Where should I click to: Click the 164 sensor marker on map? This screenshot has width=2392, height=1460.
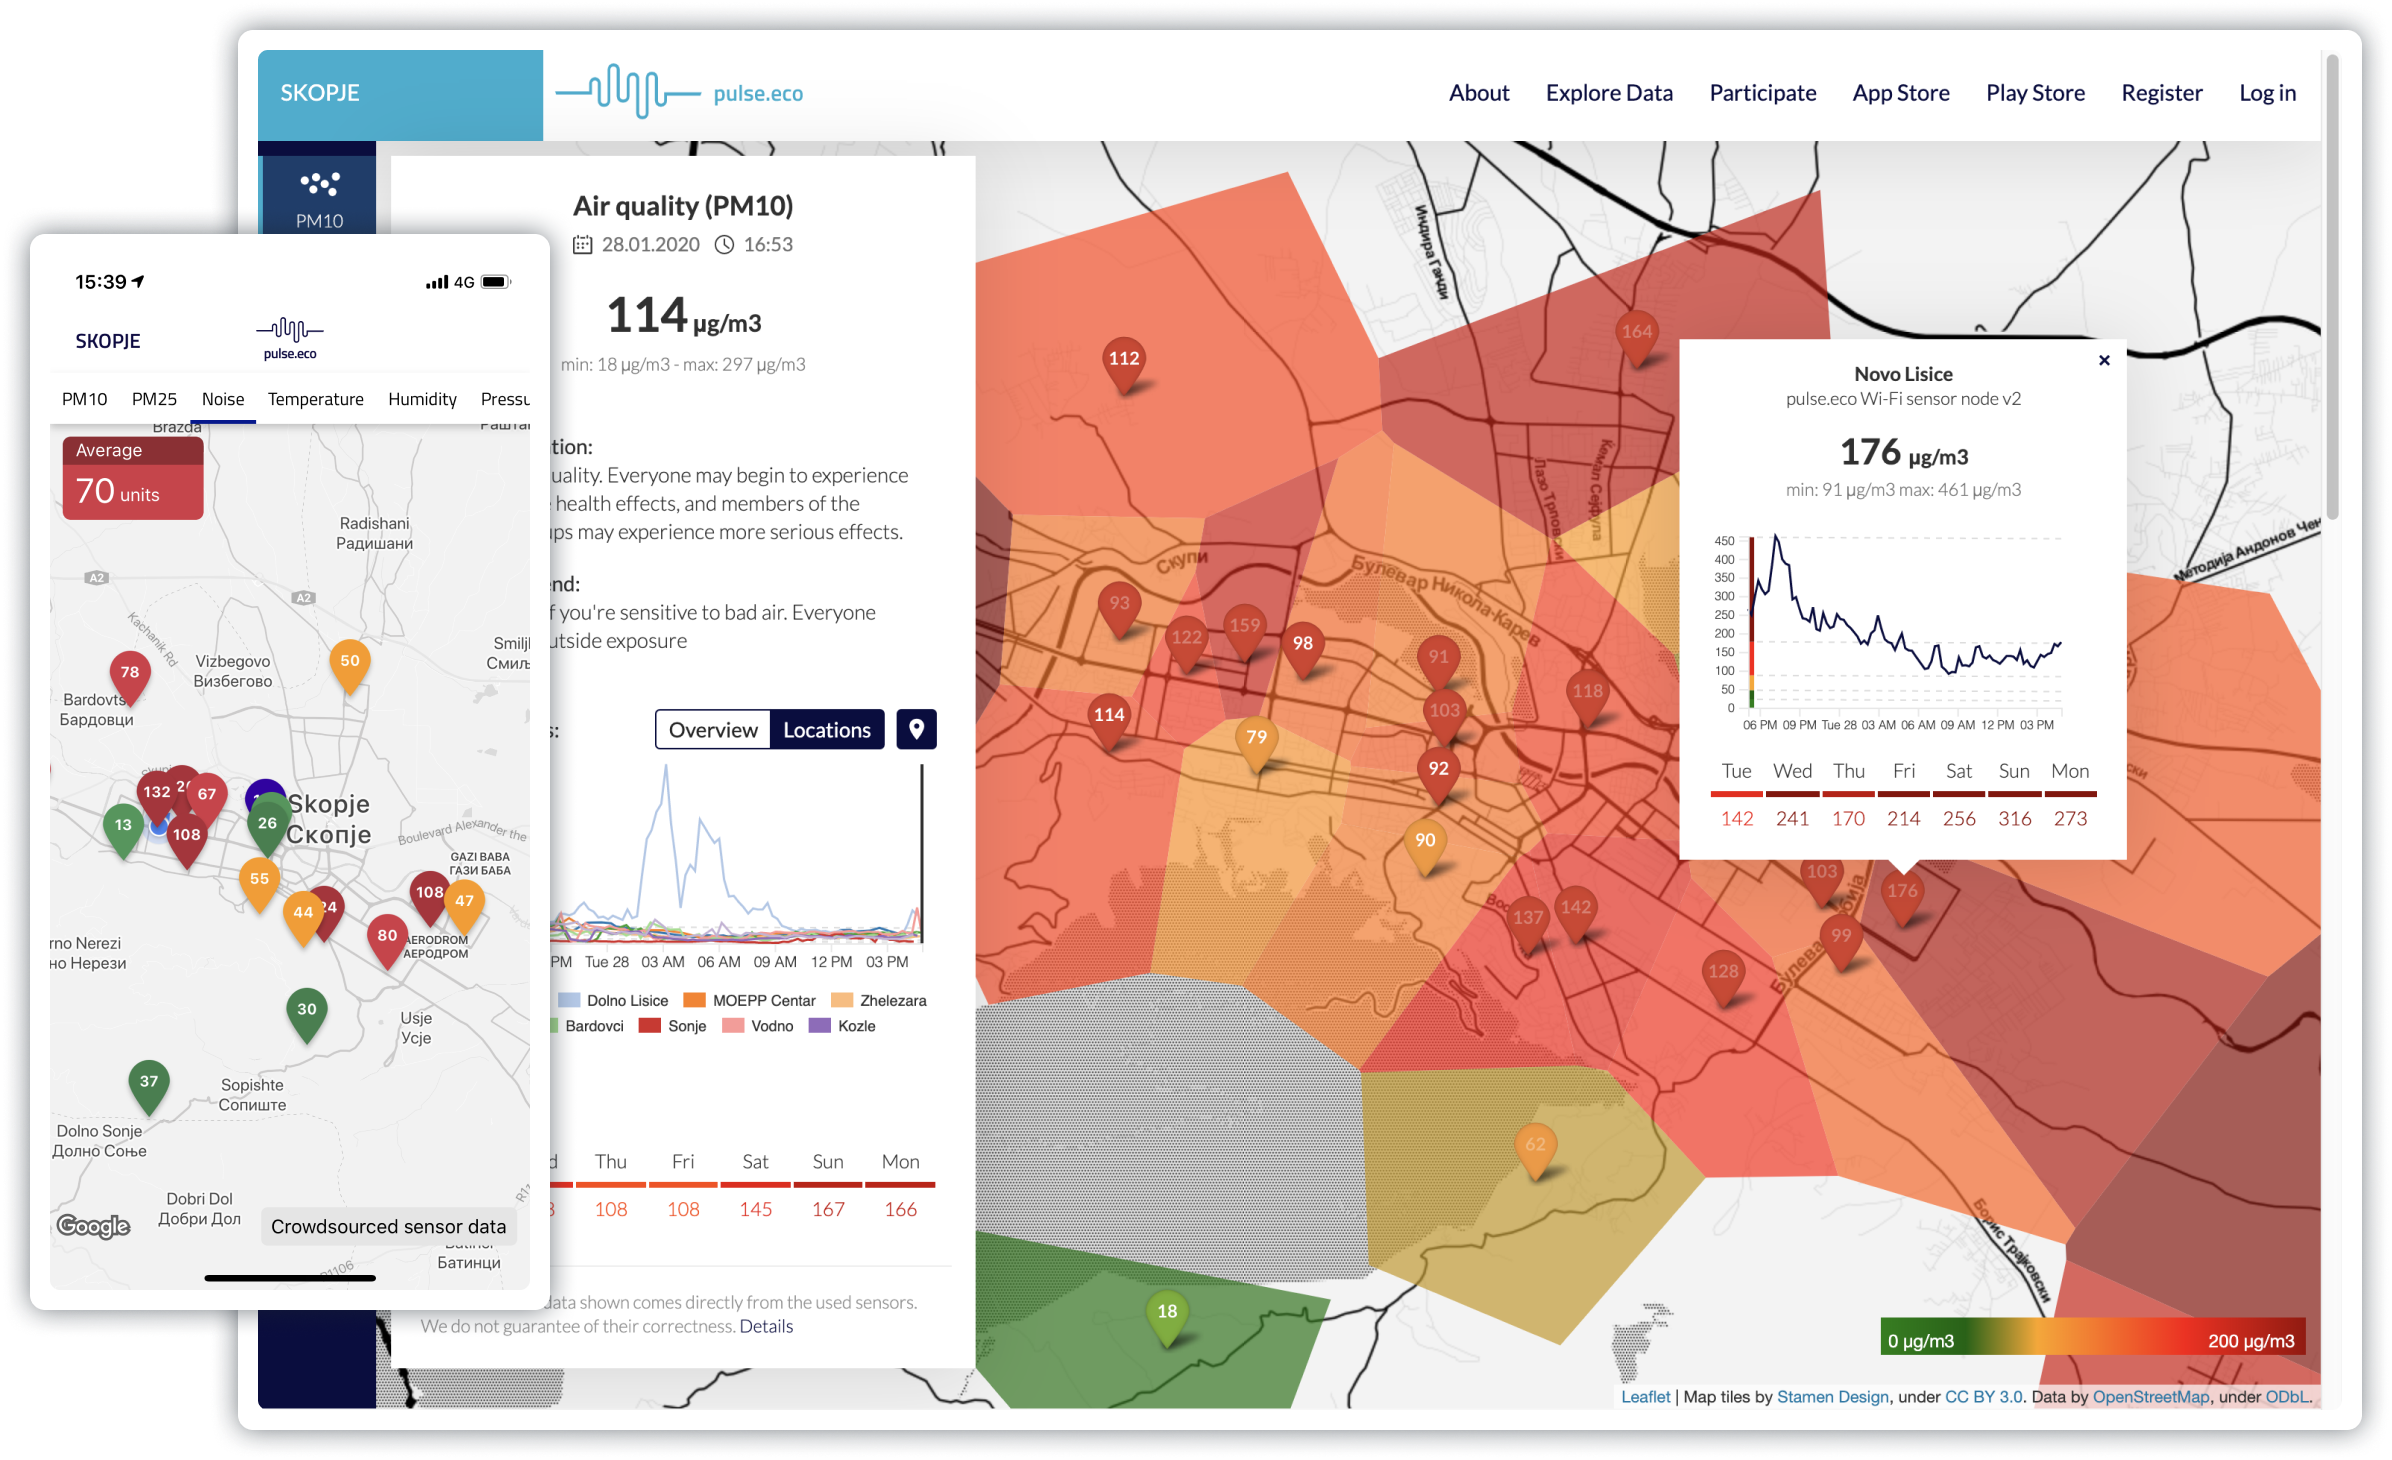click(x=1636, y=337)
